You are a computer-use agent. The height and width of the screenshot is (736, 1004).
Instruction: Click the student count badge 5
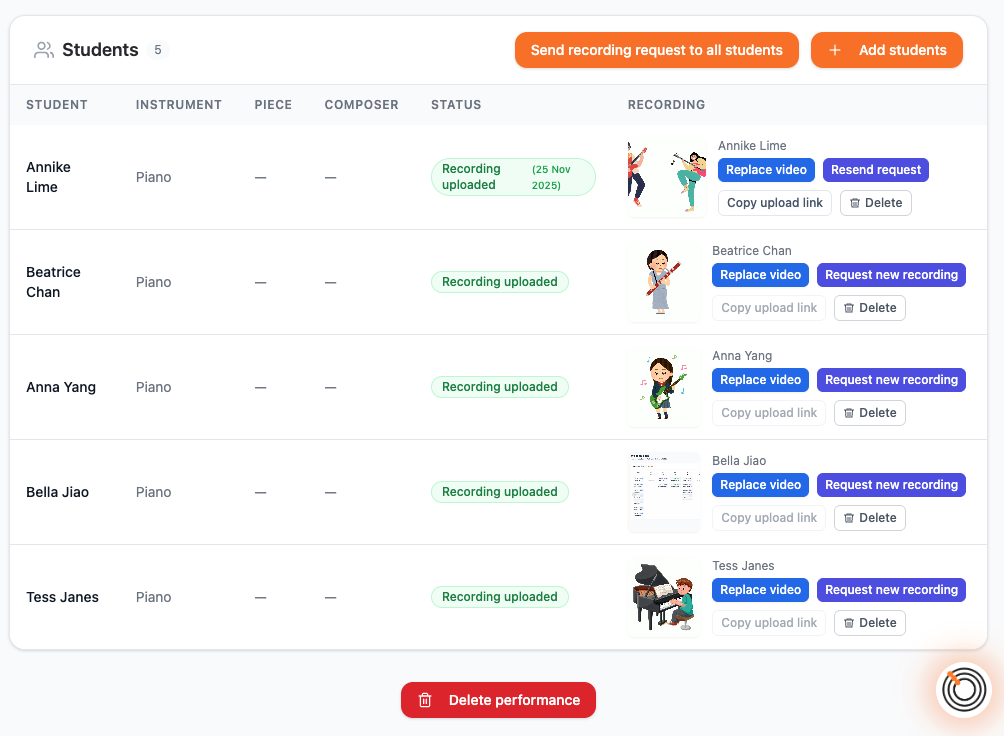pos(158,50)
